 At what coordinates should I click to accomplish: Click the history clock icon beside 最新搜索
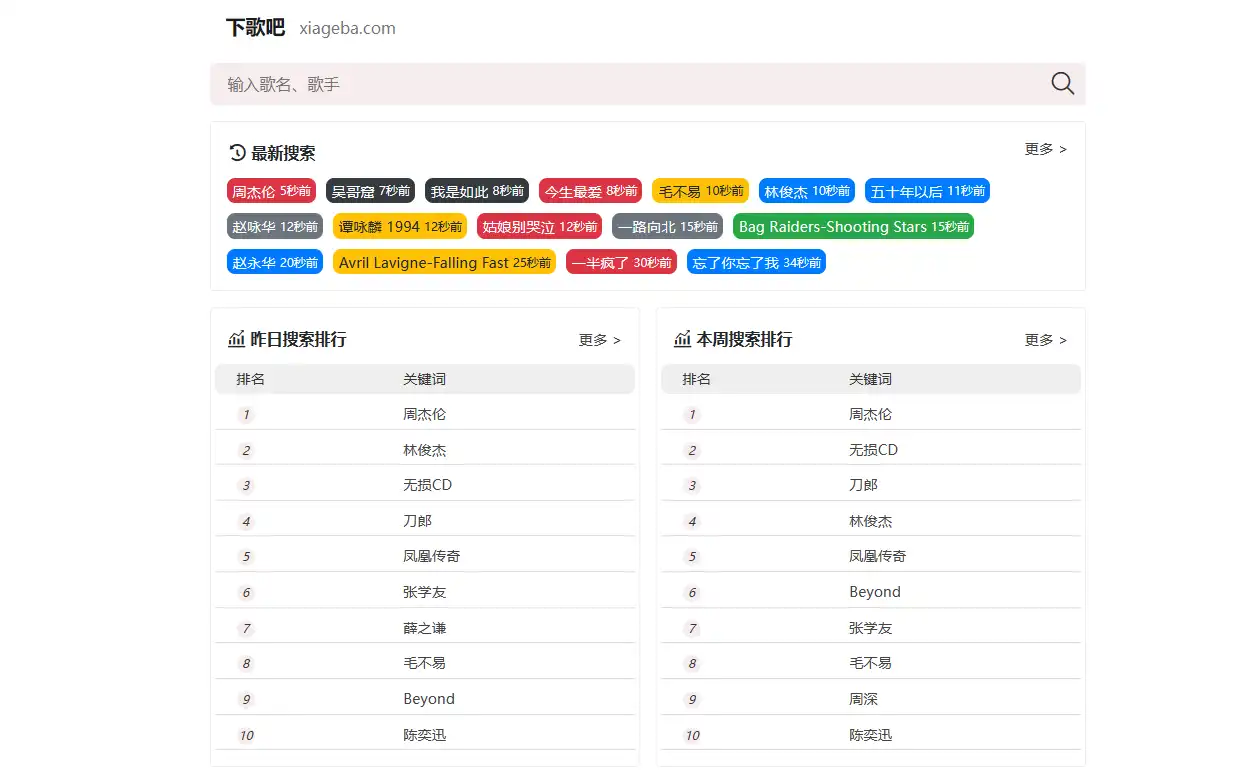coord(237,153)
